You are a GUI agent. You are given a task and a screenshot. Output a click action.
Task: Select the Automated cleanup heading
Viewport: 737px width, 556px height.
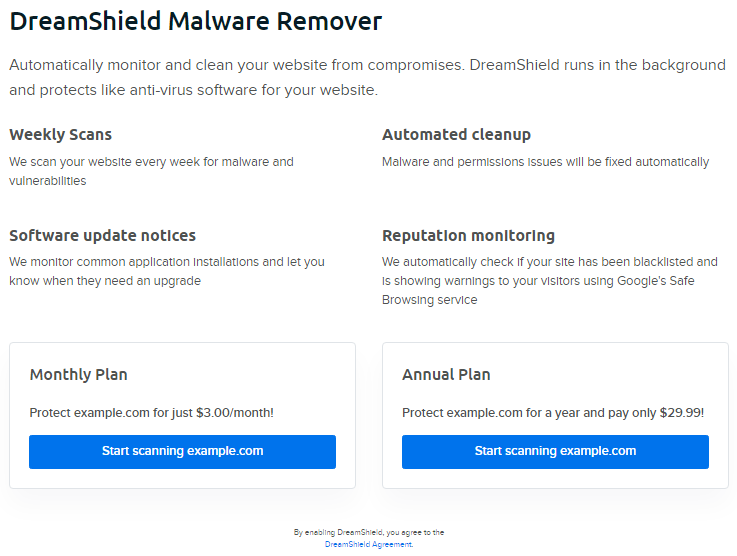click(456, 134)
